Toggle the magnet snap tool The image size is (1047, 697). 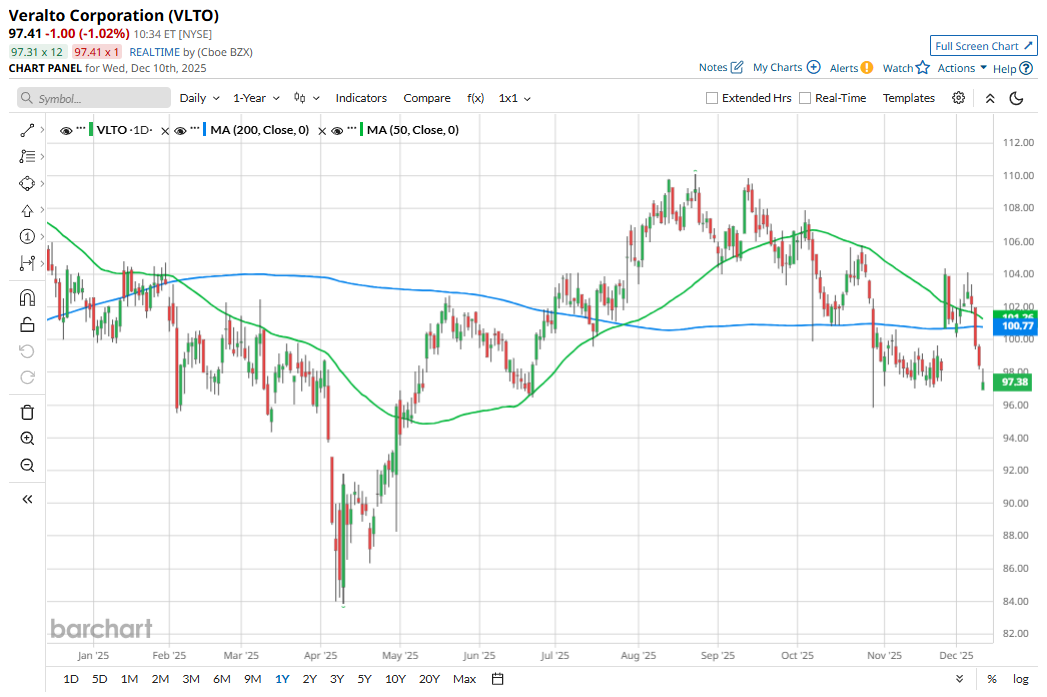(x=27, y=297)
